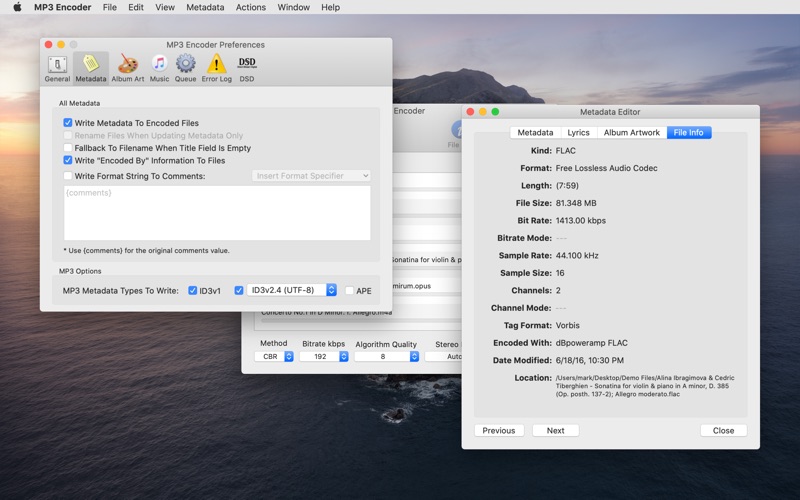Open Album Art preferences pane
Screen dimensions: 800x500
[128, 68]
